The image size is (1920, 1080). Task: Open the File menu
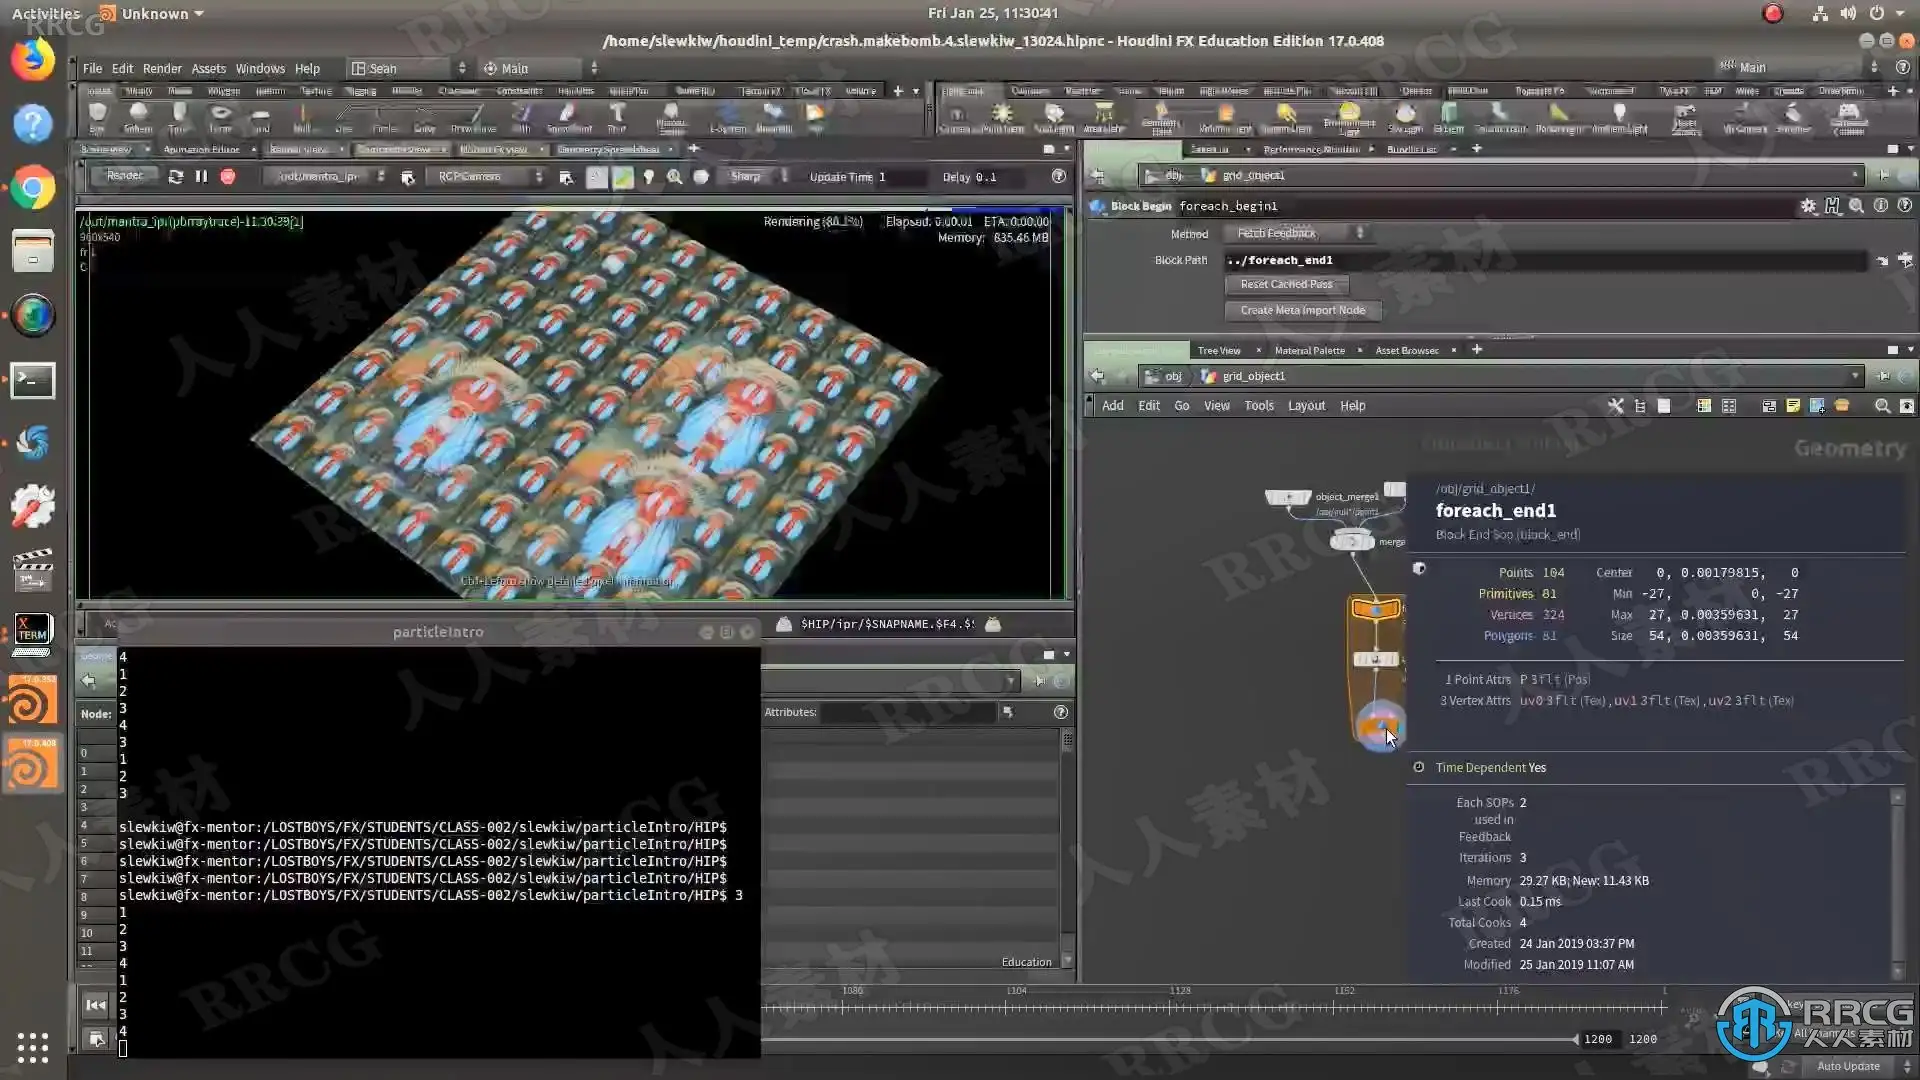[x=92, y=69]
